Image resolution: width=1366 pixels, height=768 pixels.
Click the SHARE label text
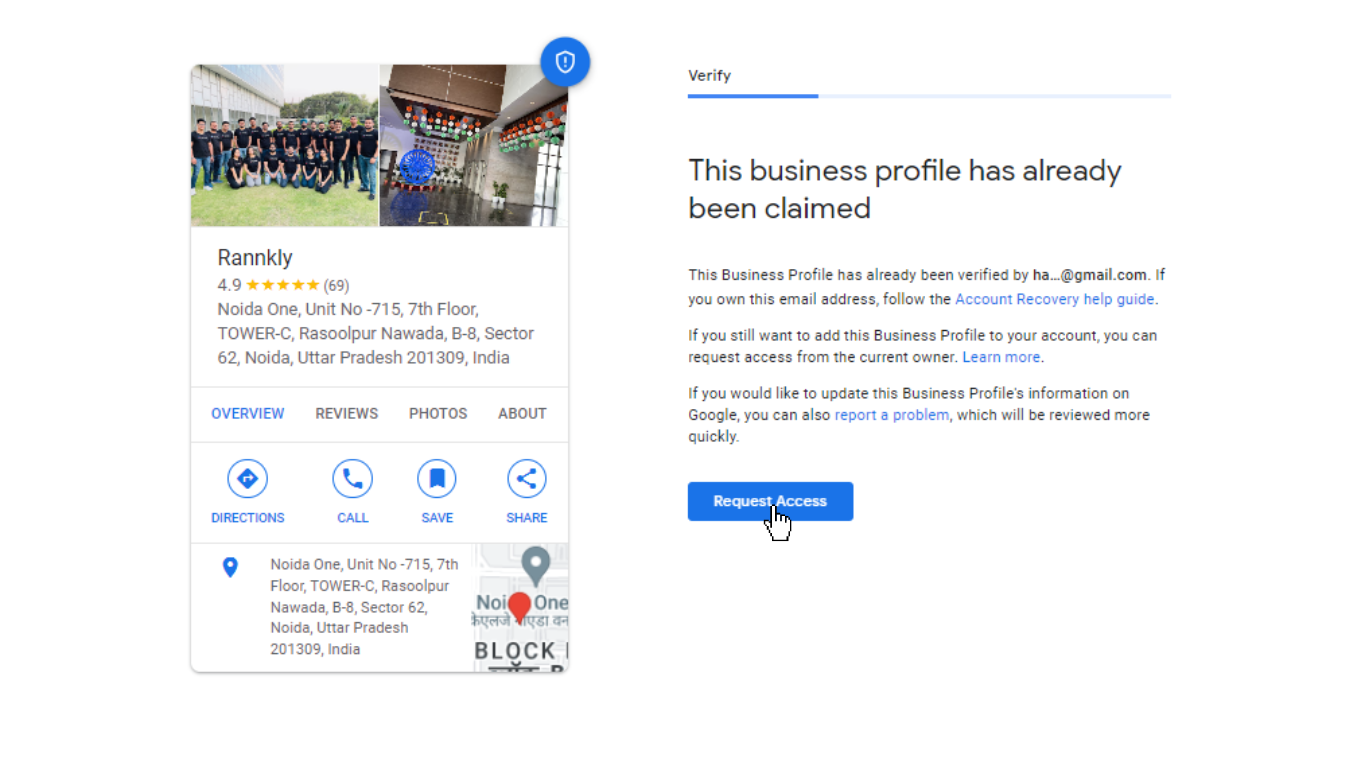tap(527, 518)
